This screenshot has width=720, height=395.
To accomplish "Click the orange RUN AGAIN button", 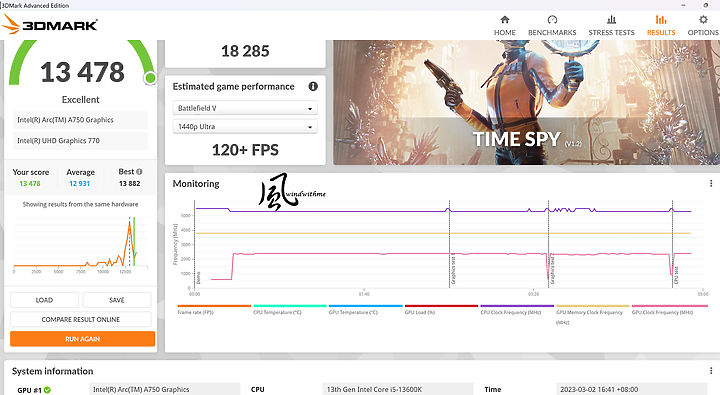I will (x=82, y=339).
